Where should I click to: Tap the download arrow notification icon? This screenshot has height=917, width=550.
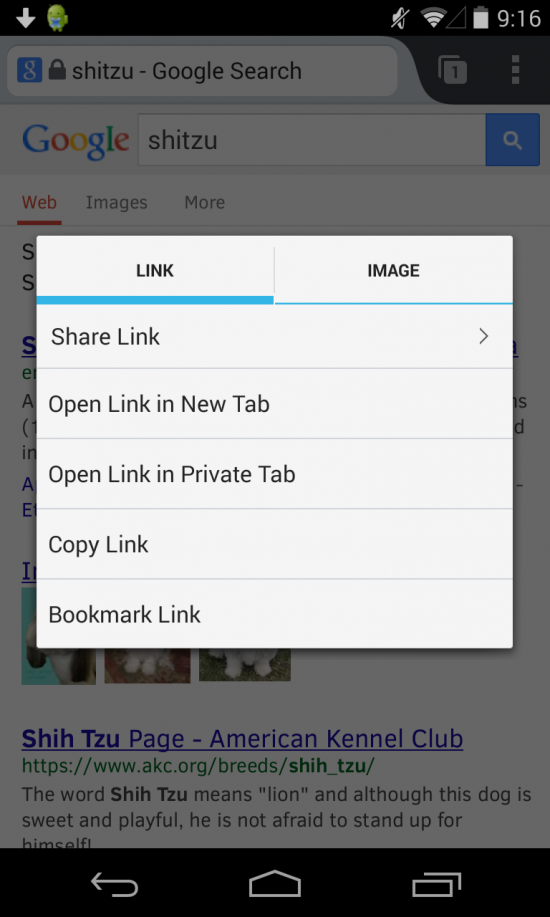(x=25, y=18)
